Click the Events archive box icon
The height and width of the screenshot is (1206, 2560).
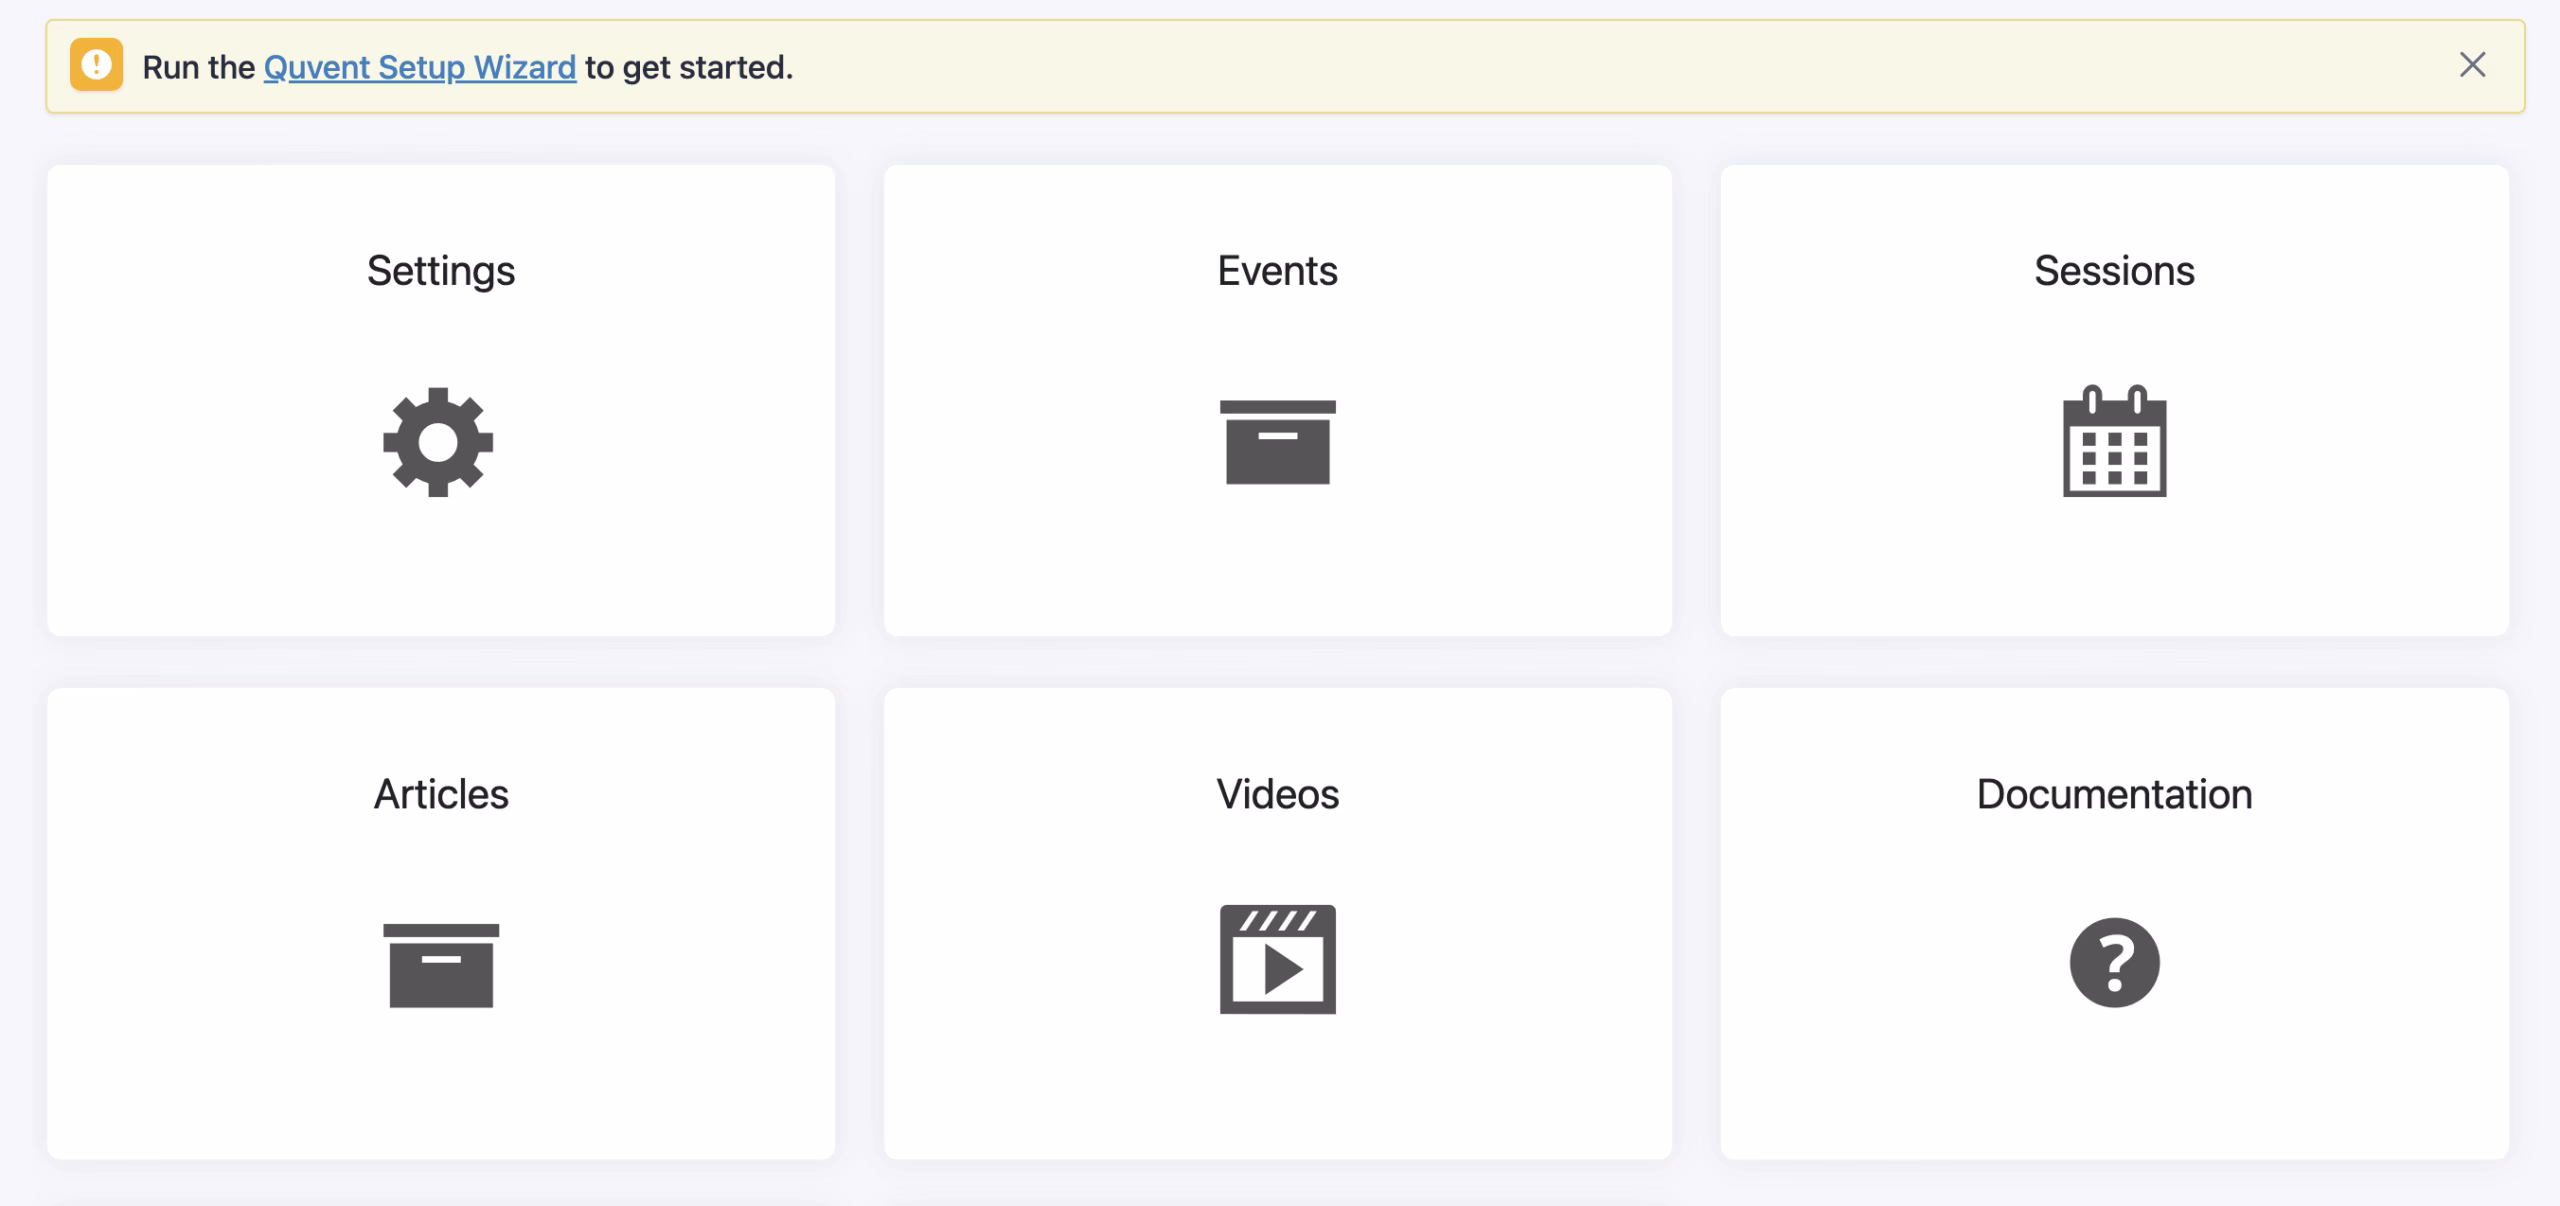point(1277,442)
